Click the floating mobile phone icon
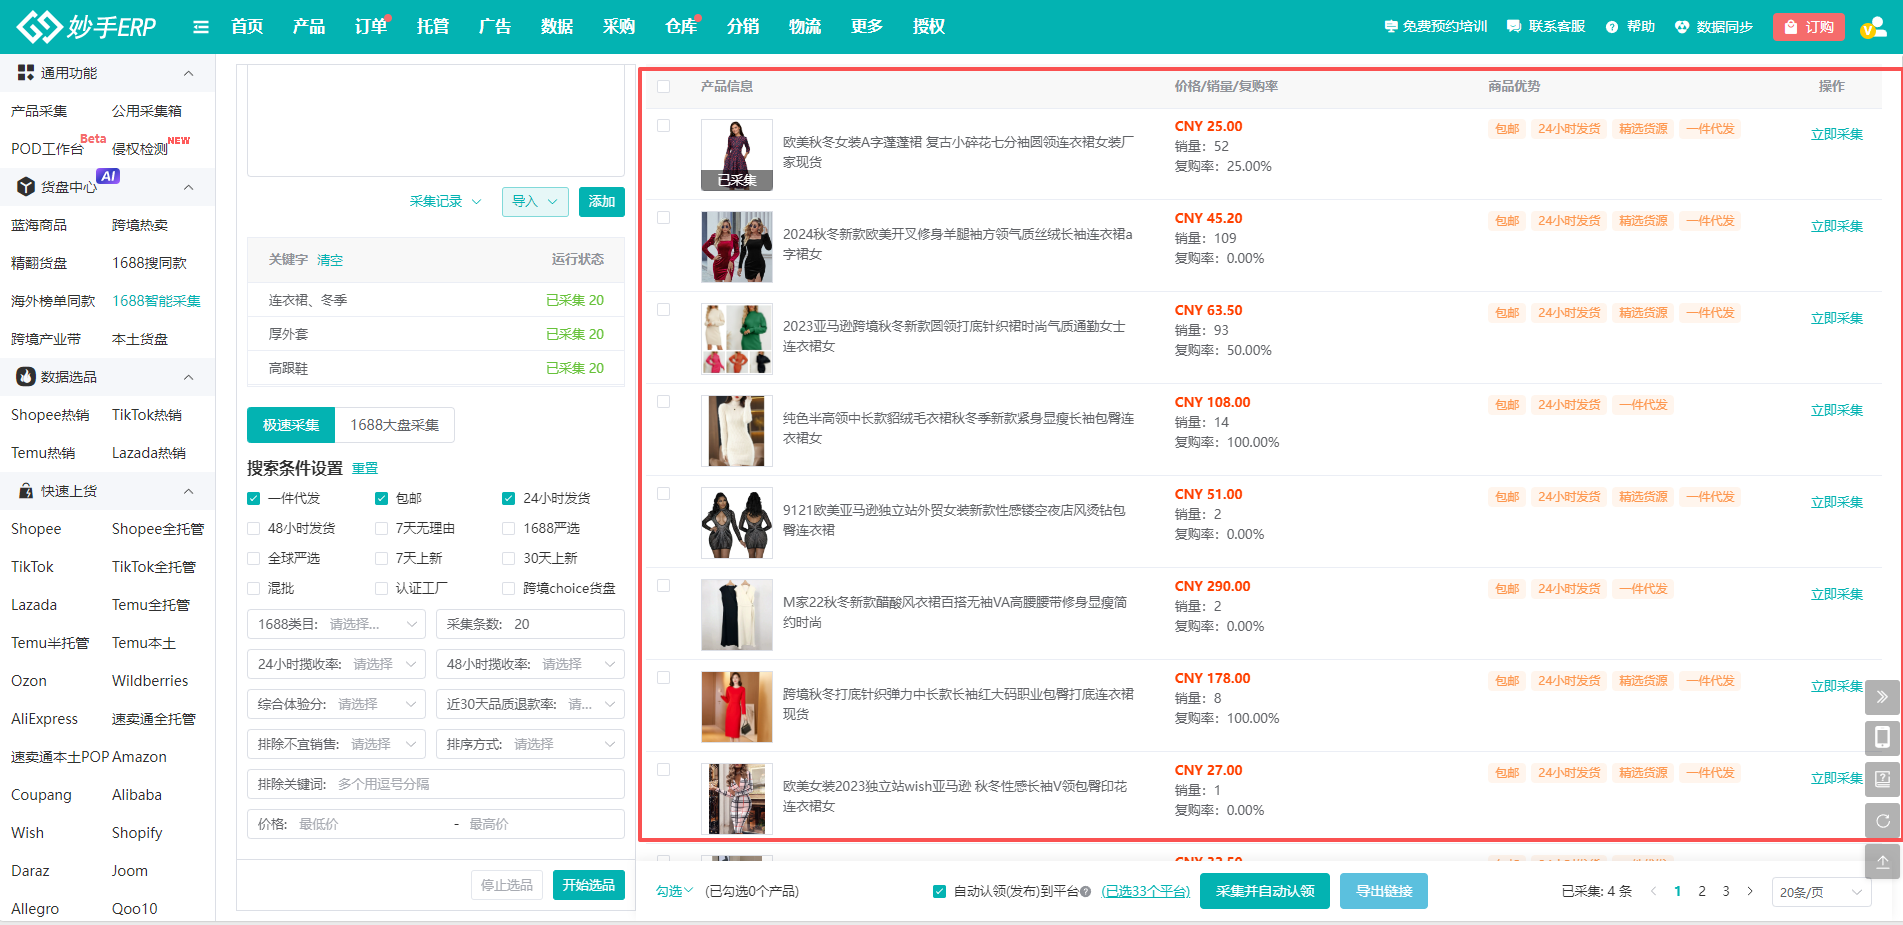The height and width of the screenshot is (925, 1903). pos(1882,738)
